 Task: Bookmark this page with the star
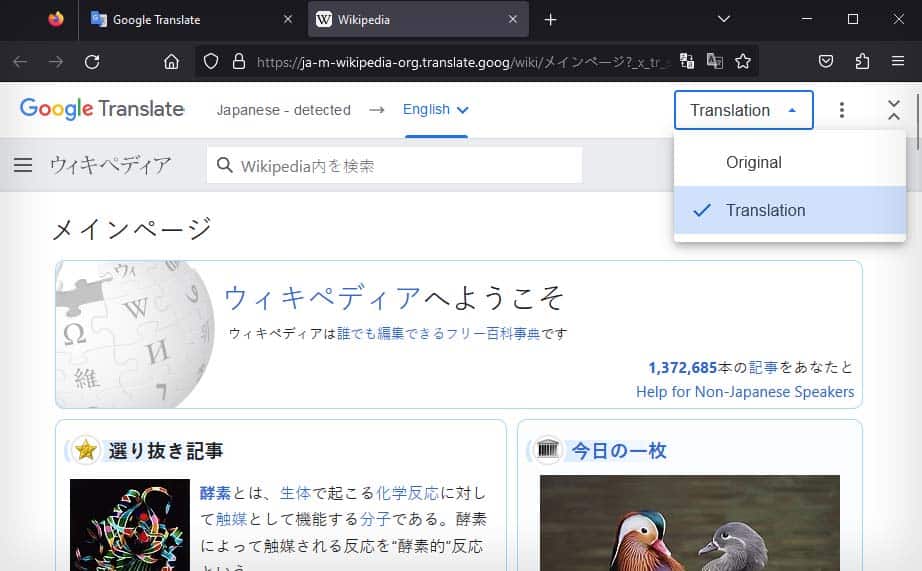pyautogui.click(x=743, y=61)
